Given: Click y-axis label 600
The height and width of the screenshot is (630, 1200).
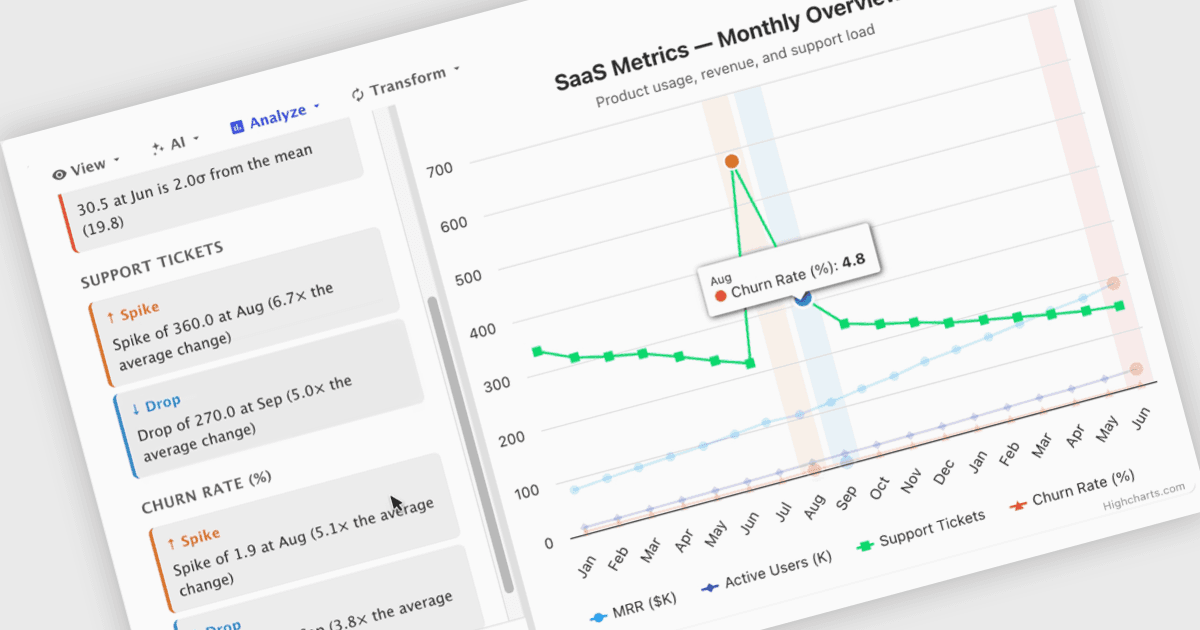Looking at the screenshot, I should tap(455, 222).
